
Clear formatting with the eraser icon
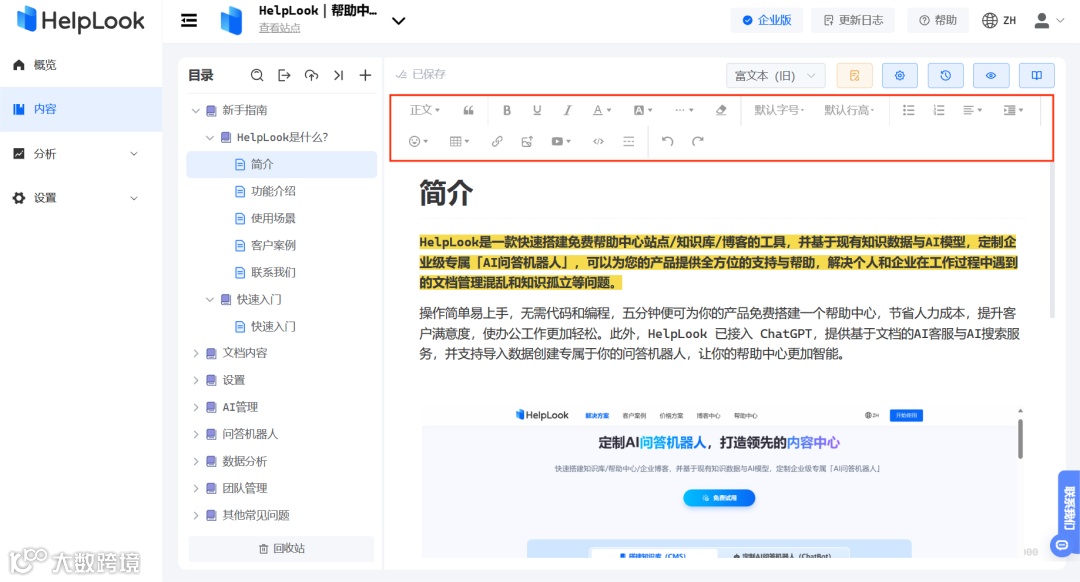click(721, 110)
